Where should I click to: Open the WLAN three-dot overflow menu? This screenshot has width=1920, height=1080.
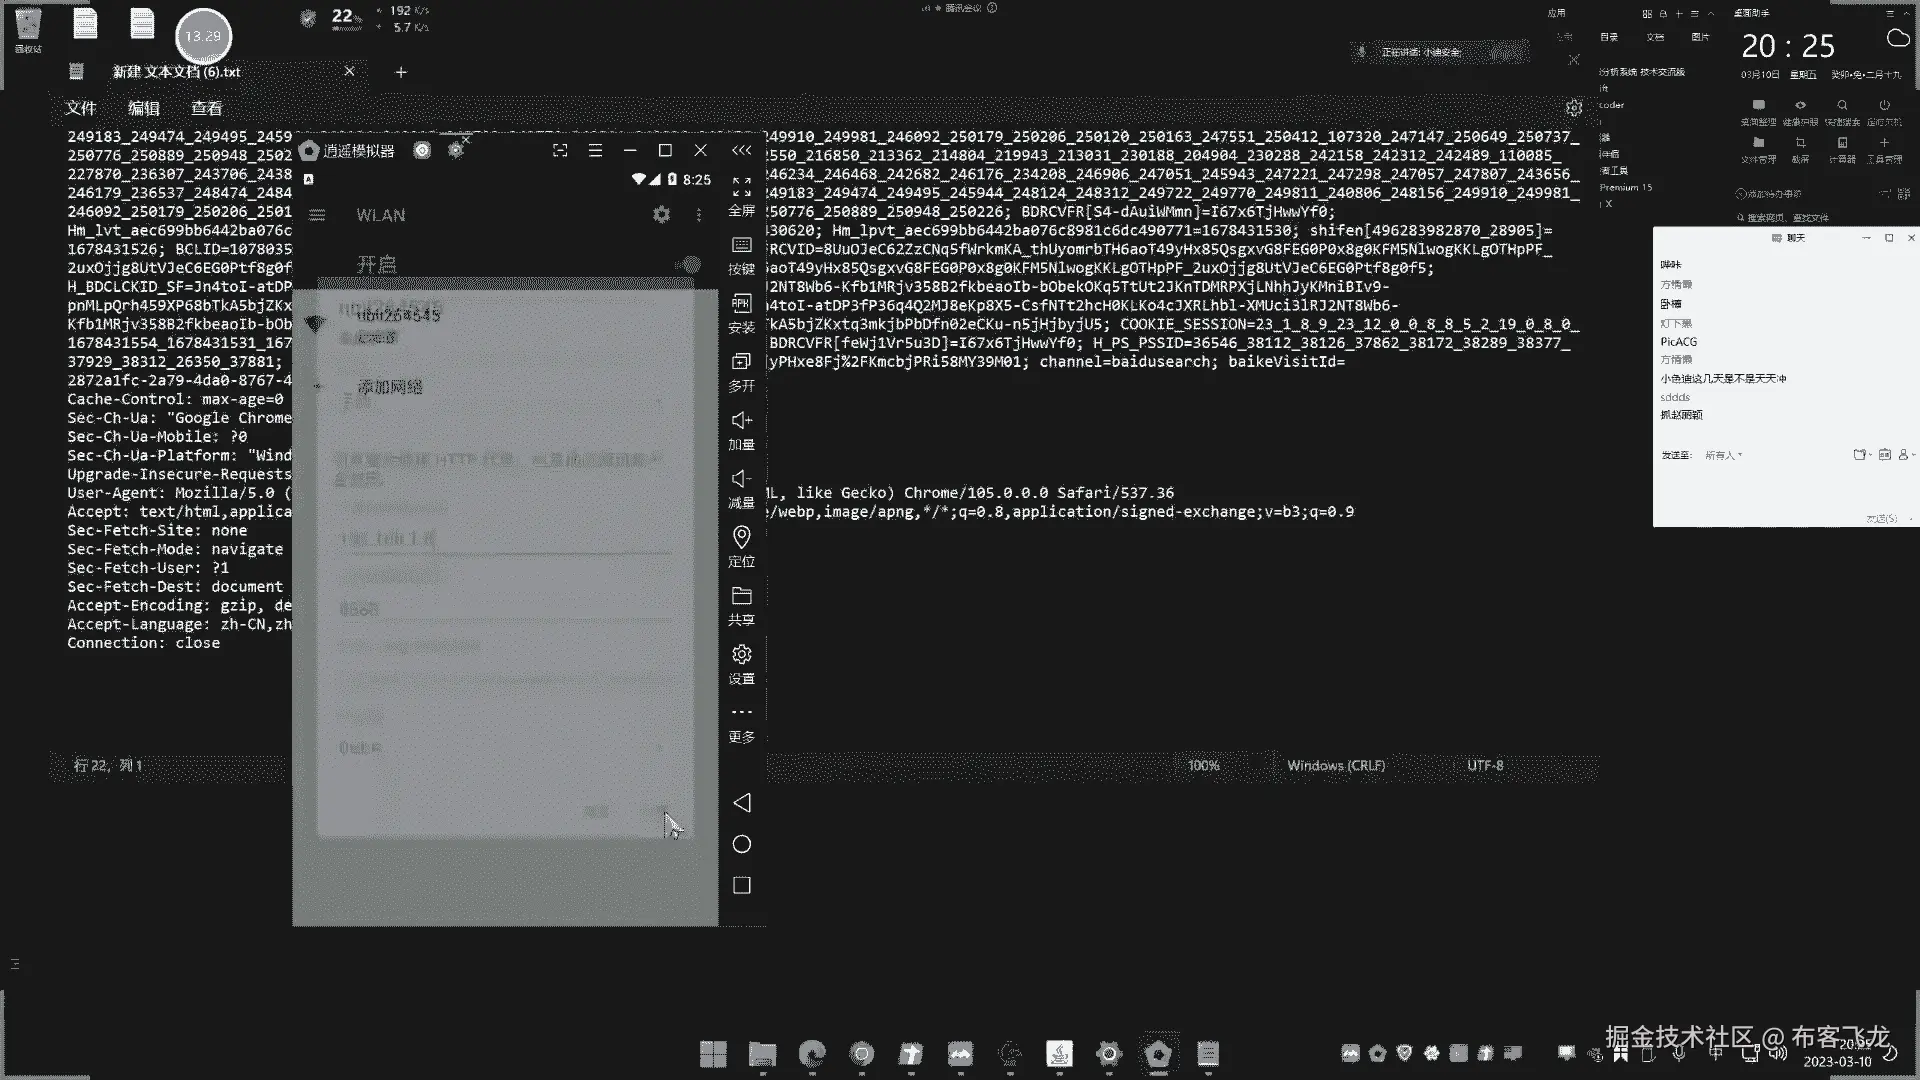(x=699, y=215)
